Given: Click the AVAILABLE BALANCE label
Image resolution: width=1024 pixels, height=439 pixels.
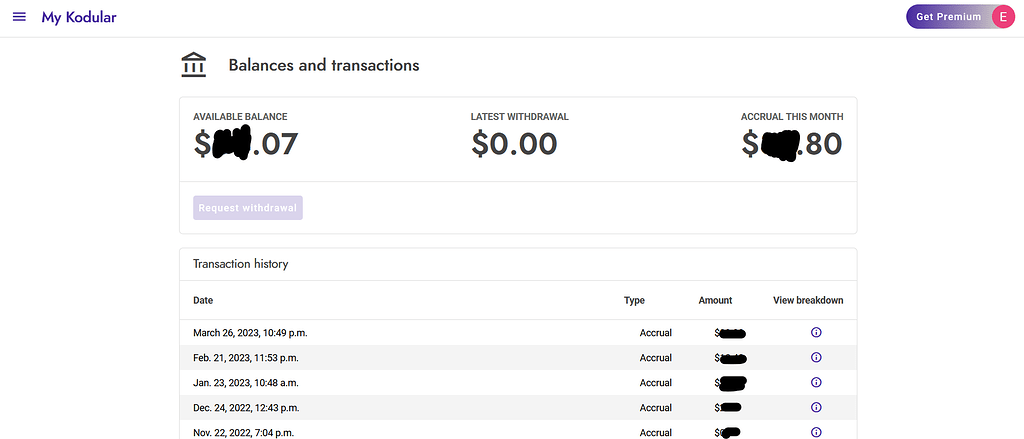Looking at the screenshot, I should point(240,117).
